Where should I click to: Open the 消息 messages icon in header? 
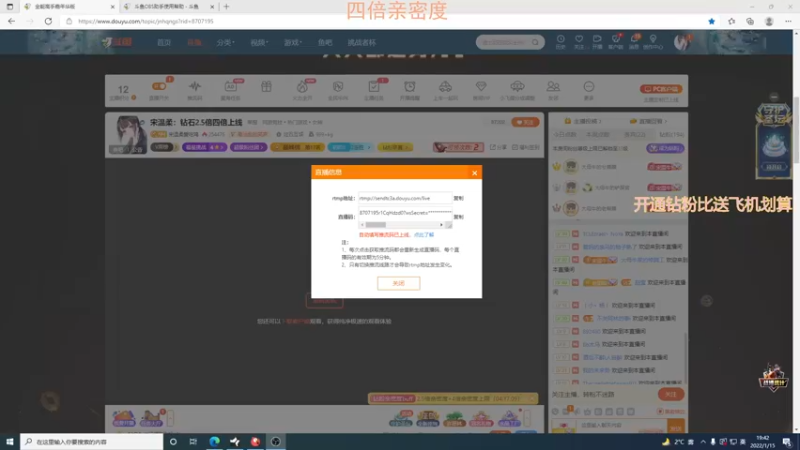634,41
